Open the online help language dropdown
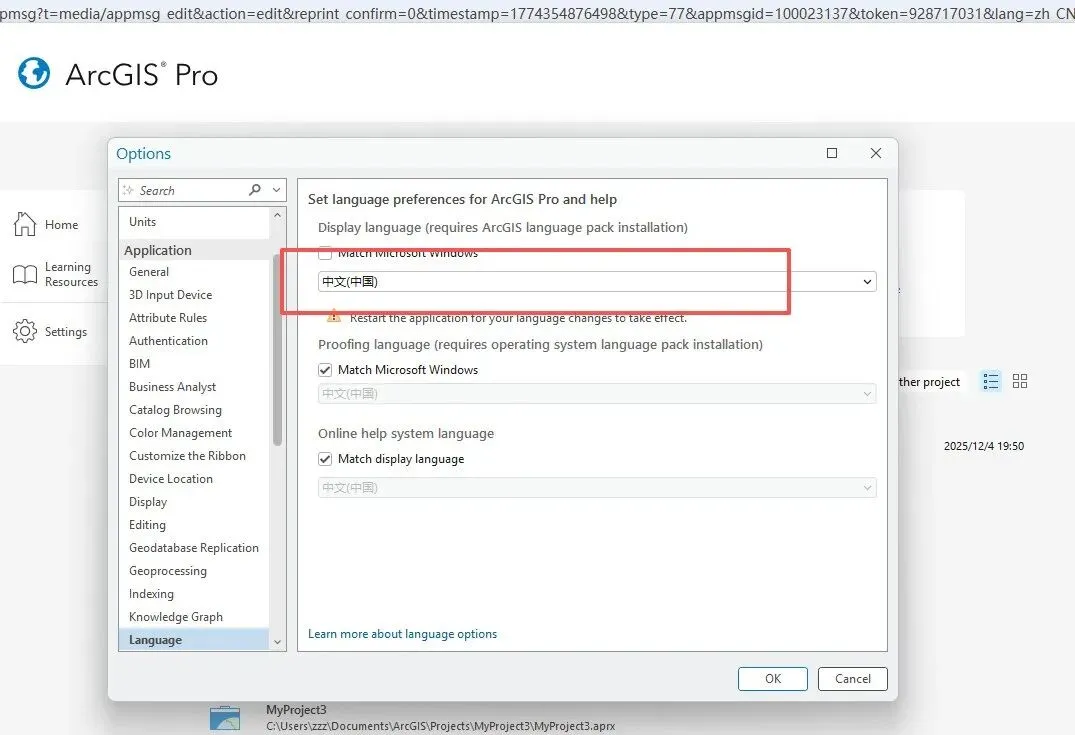 coord(597,487)
